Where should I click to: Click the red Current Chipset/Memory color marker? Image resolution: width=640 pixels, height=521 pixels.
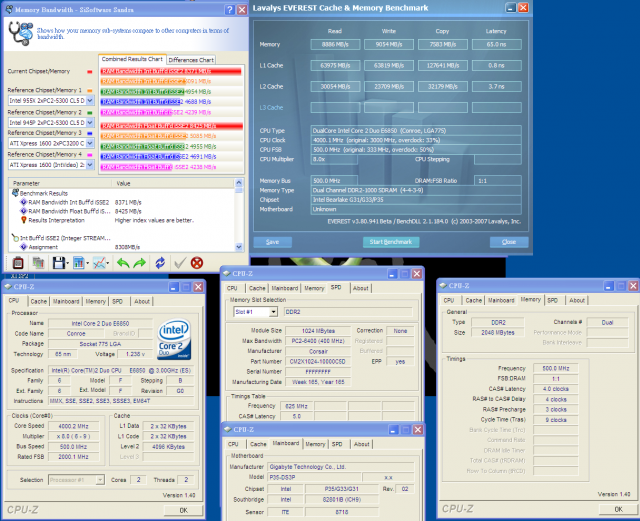tap(89, 72)
